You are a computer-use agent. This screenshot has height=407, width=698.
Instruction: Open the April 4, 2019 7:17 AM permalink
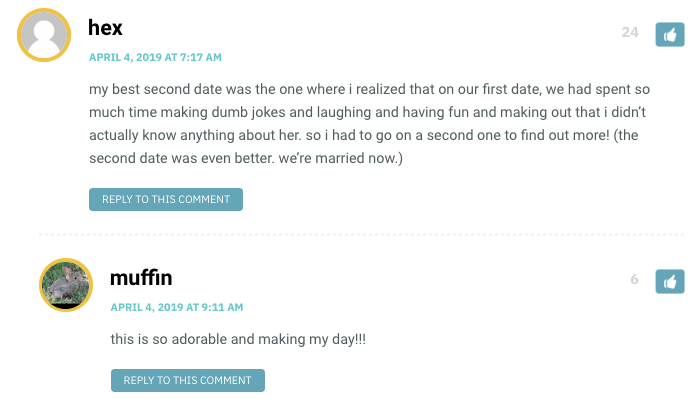tap(155, 57)
